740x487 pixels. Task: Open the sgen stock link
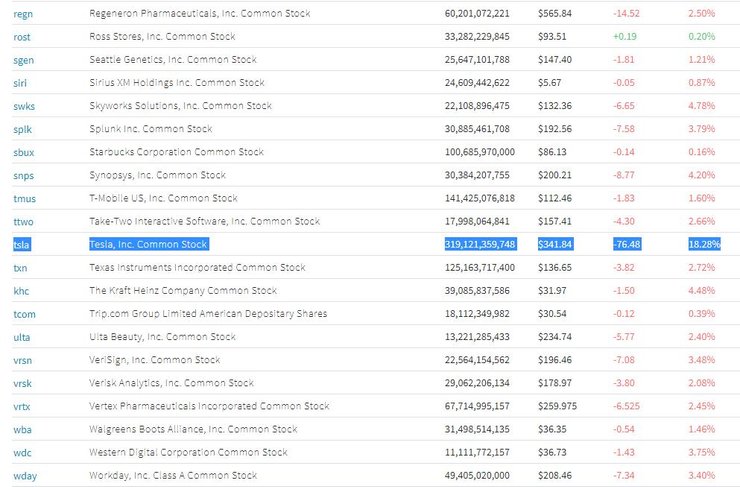pyautogui.click(x=23, y=60)
